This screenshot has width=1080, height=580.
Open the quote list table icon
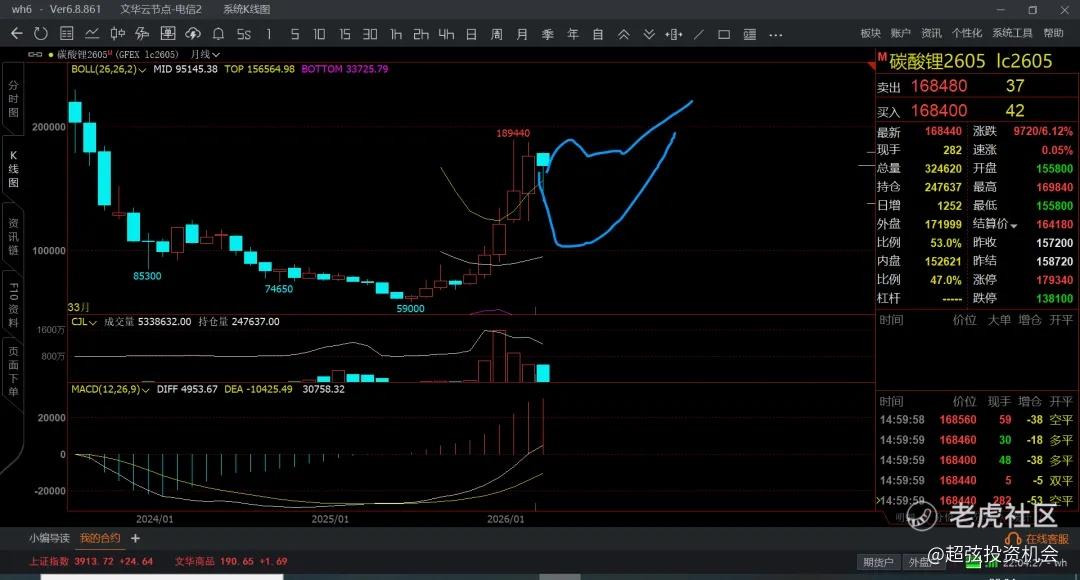pos(67,33)
